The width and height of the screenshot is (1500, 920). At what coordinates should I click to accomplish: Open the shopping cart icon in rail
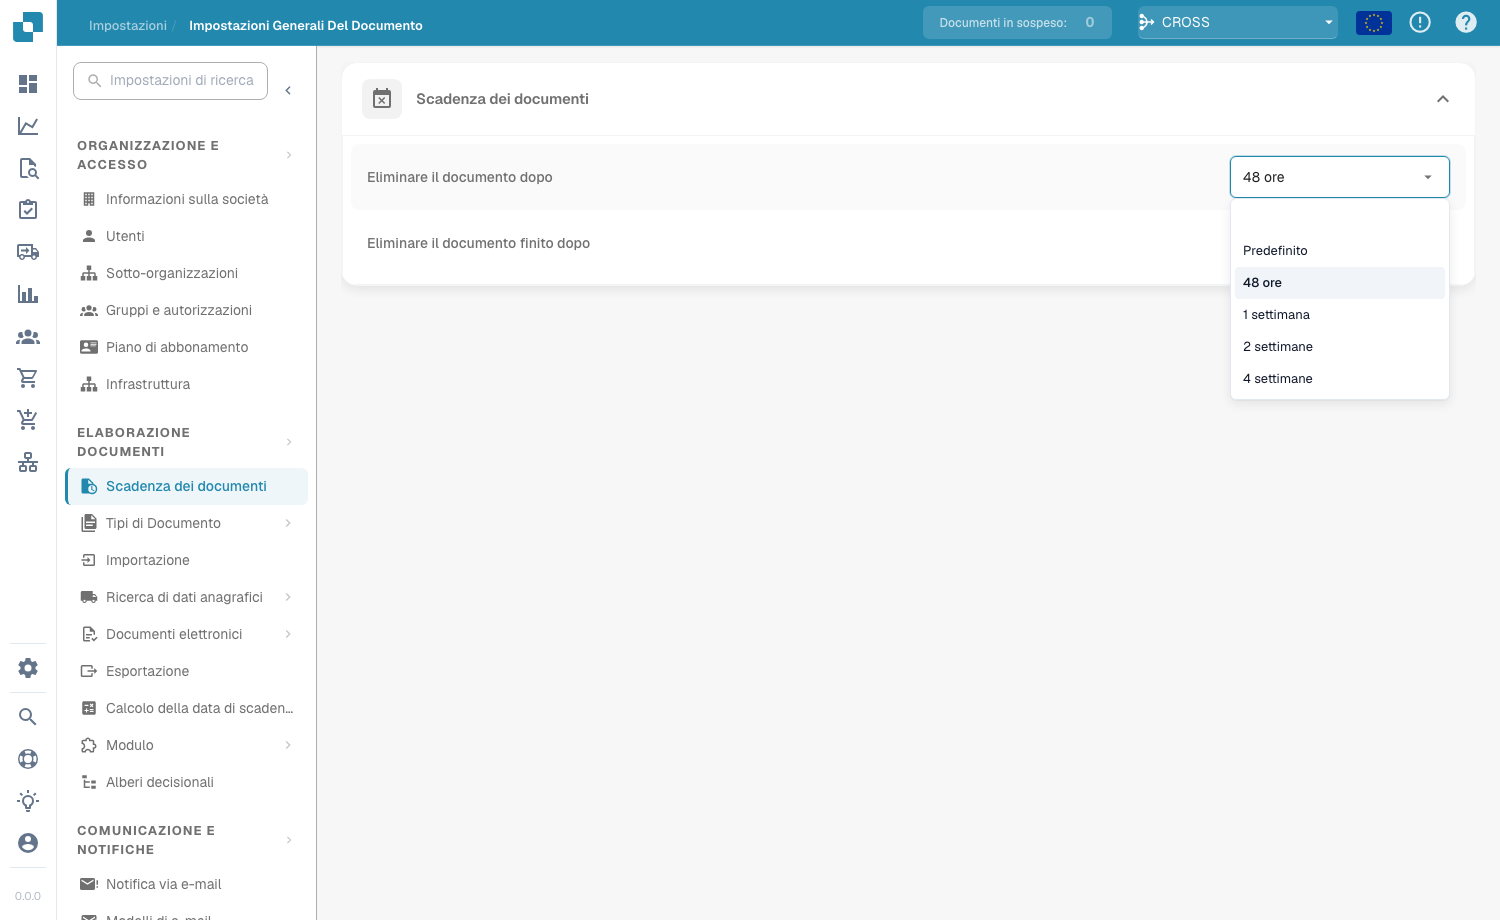(28, 378)
